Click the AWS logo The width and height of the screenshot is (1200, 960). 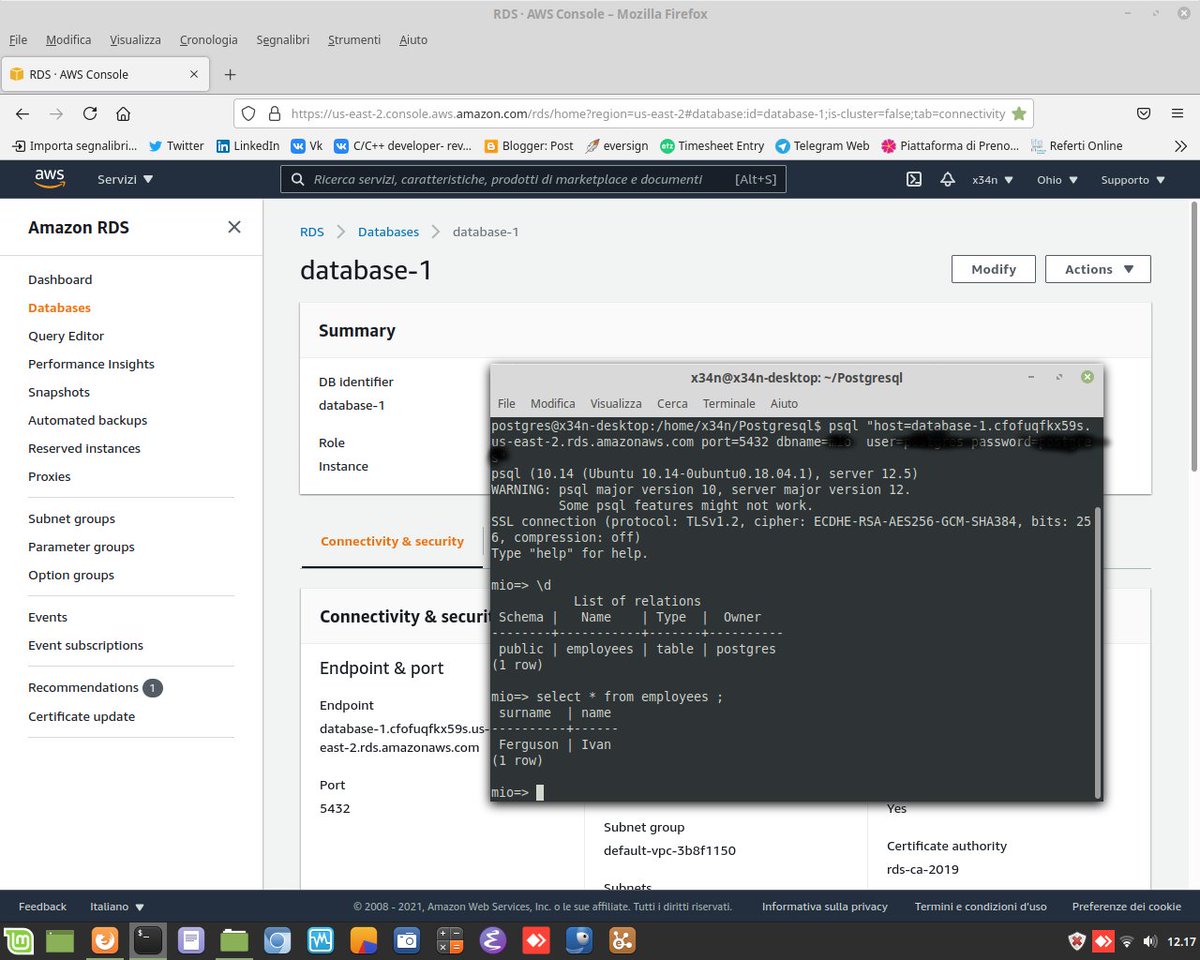coord(49,179)
